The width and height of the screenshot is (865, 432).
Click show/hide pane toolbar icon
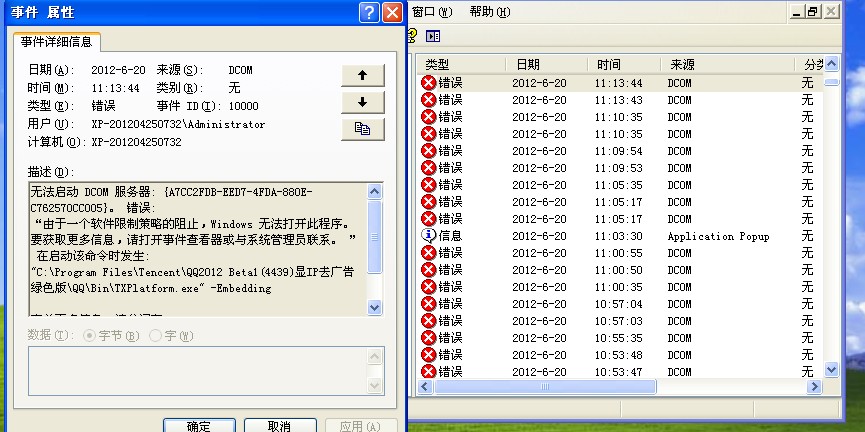pos(433,36)
